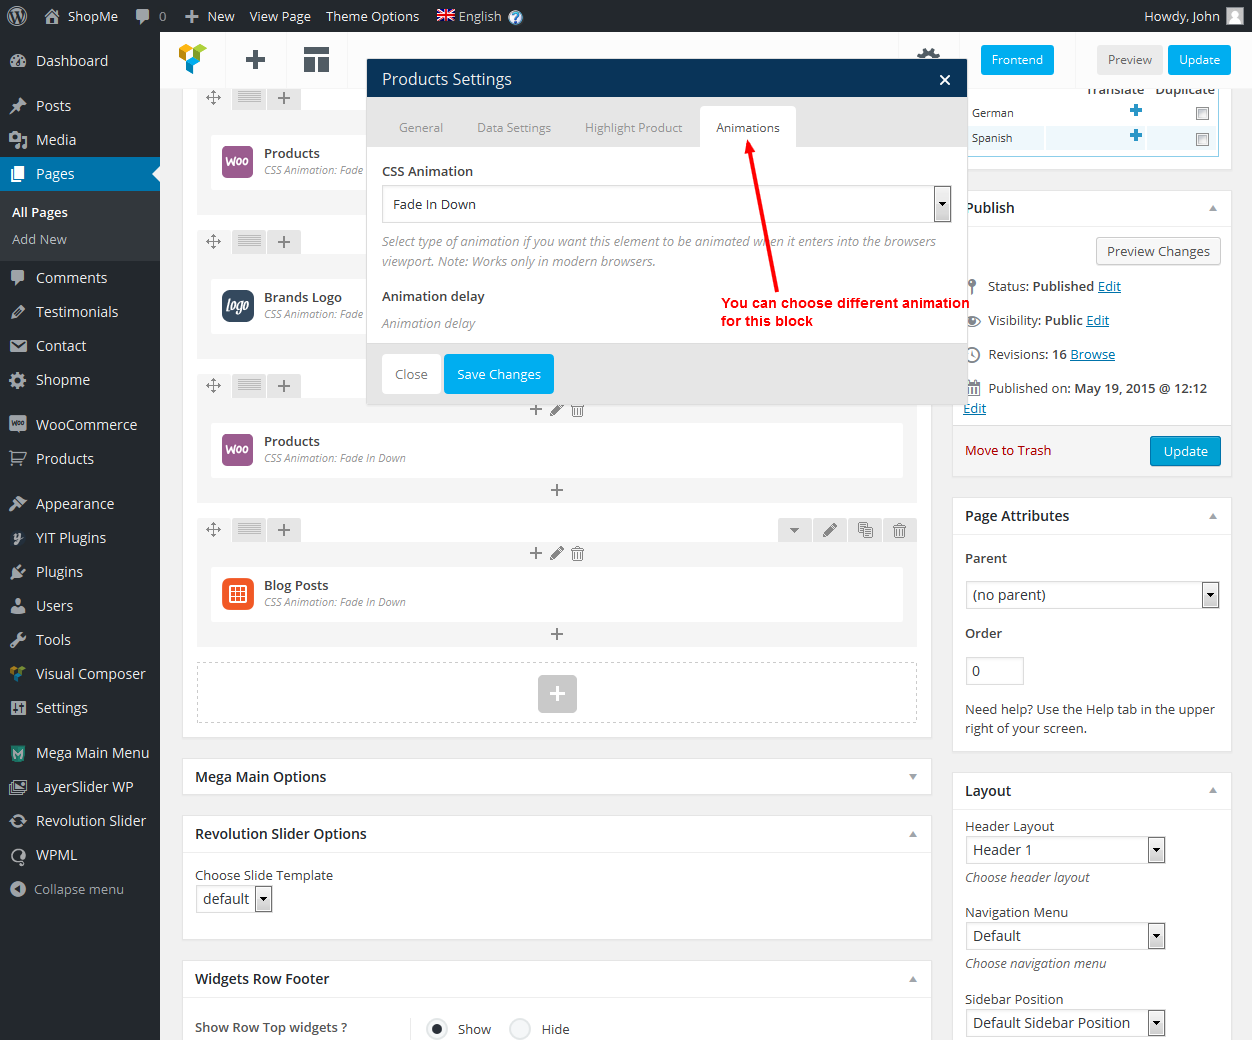Clone the Blog Posts row

tap(865, 531)
